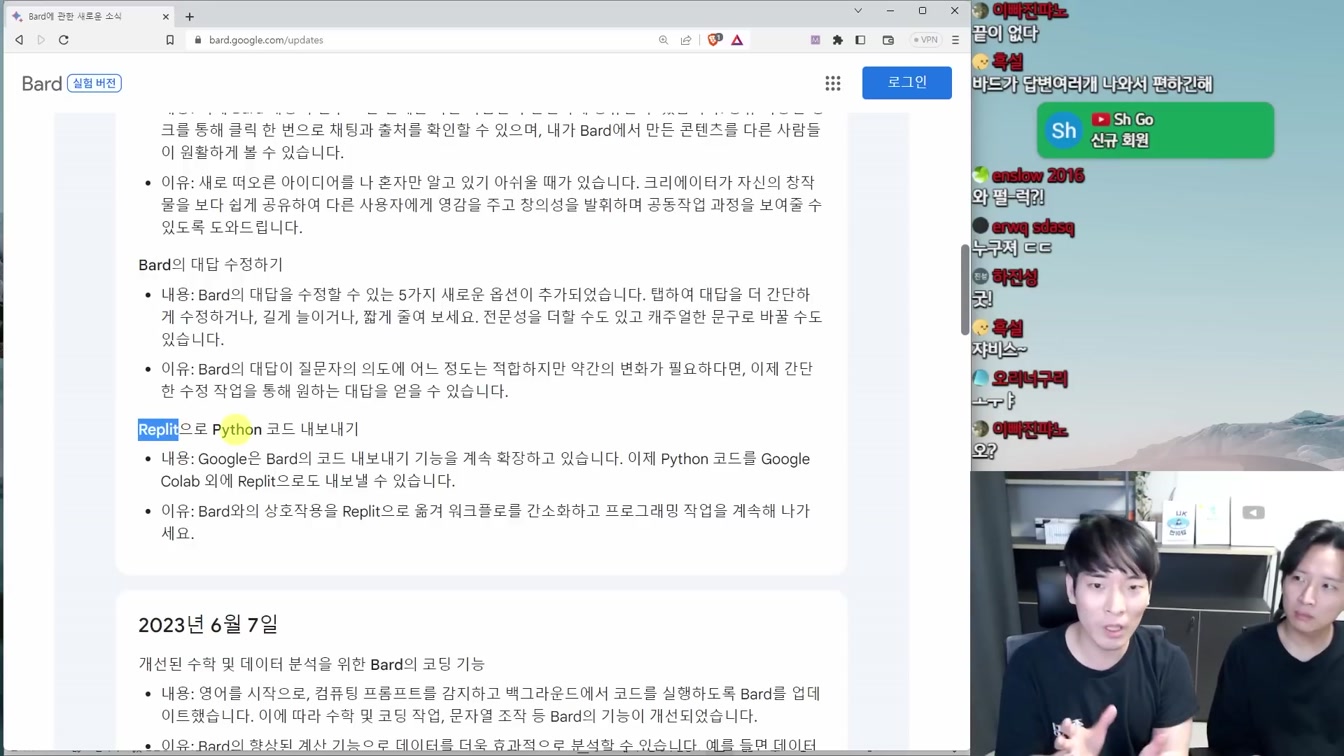Viewport: 1344px width, 756px height.
Task: Click chat message 바드가 답변여러개 나와서 편하긴해
Action: (x=1092, y=84)
